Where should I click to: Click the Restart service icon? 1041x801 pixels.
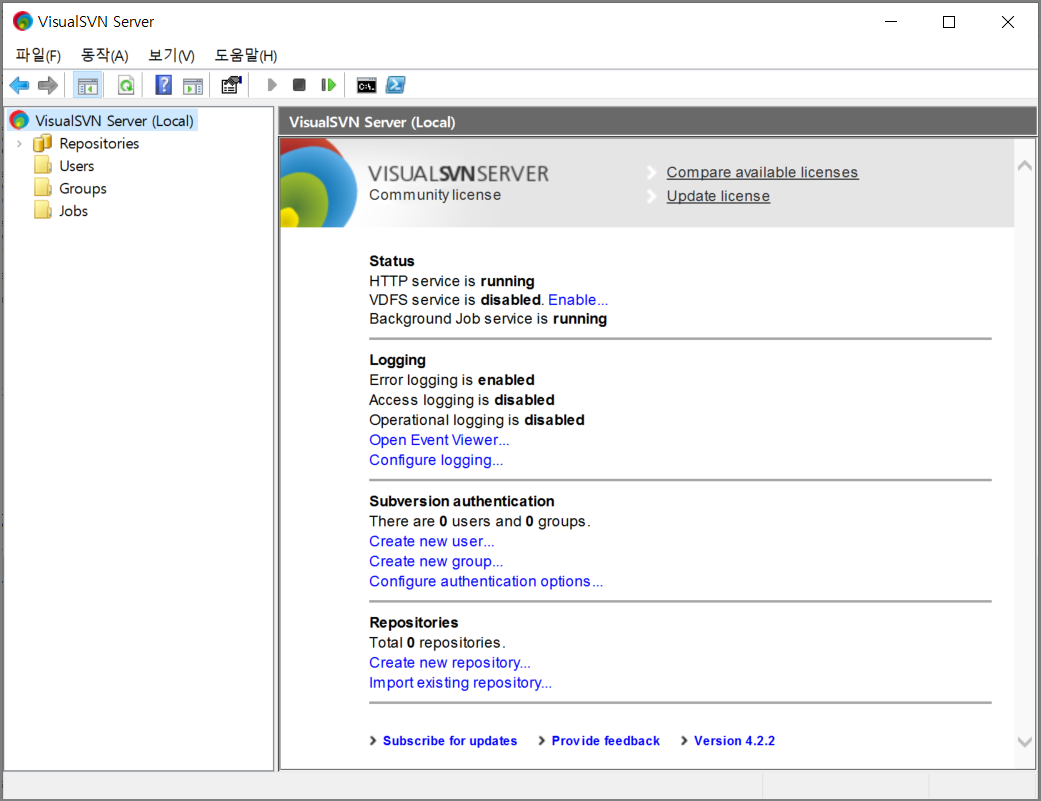click(x=329, y=85)
